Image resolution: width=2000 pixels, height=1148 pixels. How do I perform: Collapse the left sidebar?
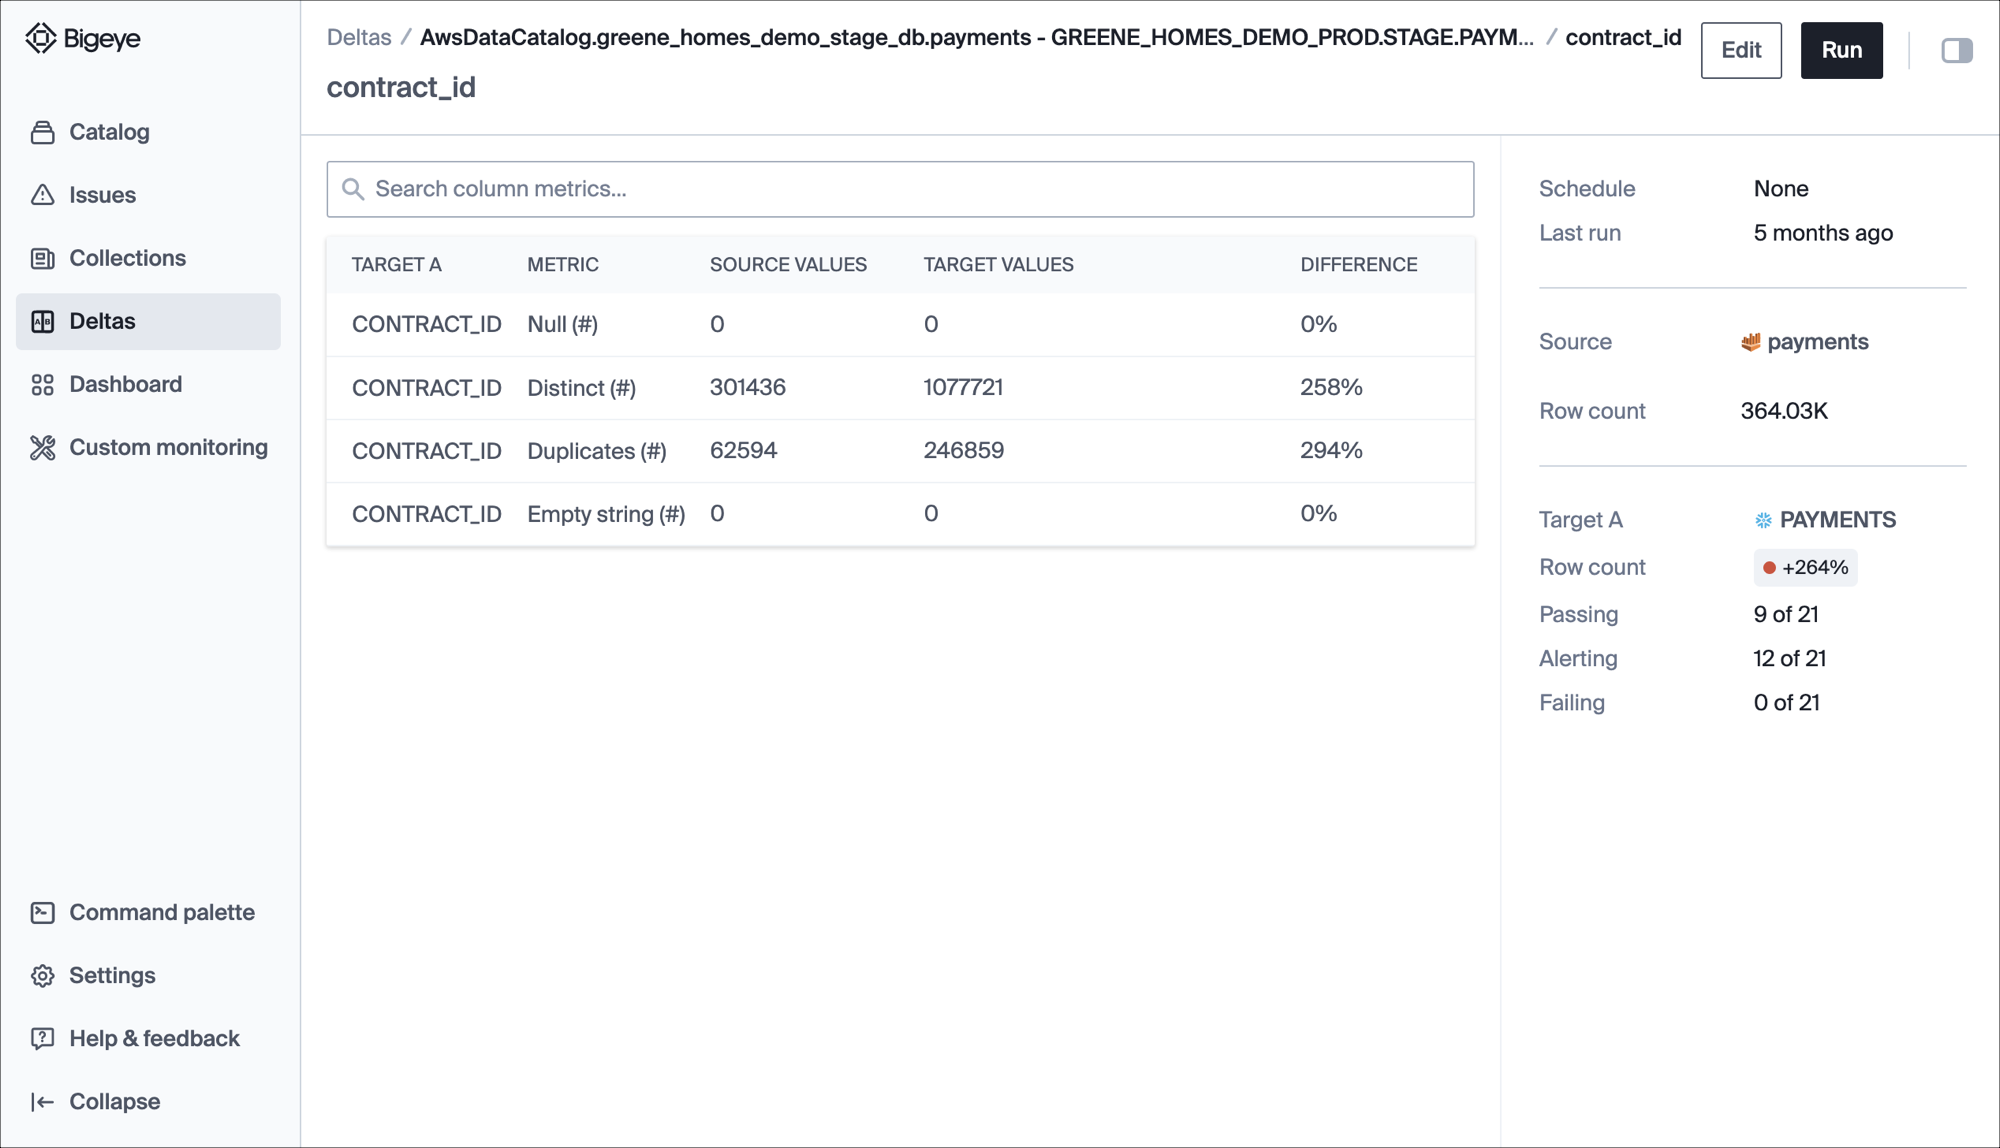tap(96, 1101)
